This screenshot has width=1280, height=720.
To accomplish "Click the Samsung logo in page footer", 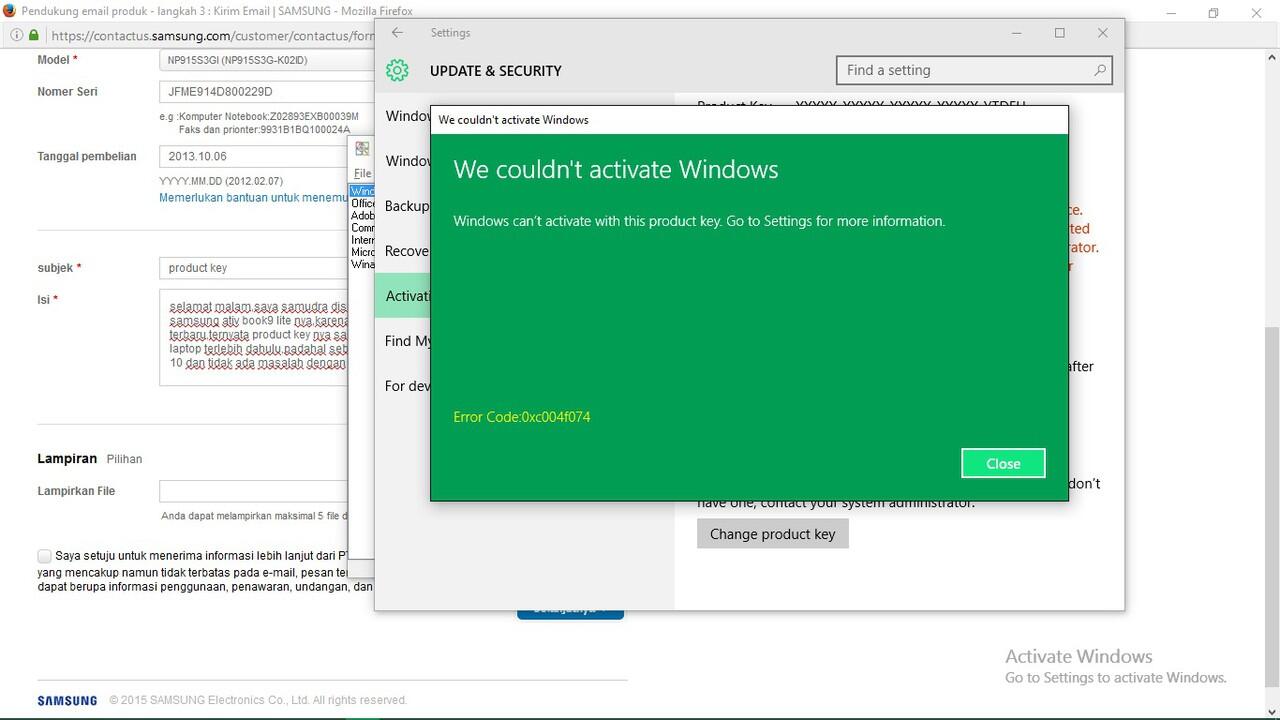I will coord(67,700).
